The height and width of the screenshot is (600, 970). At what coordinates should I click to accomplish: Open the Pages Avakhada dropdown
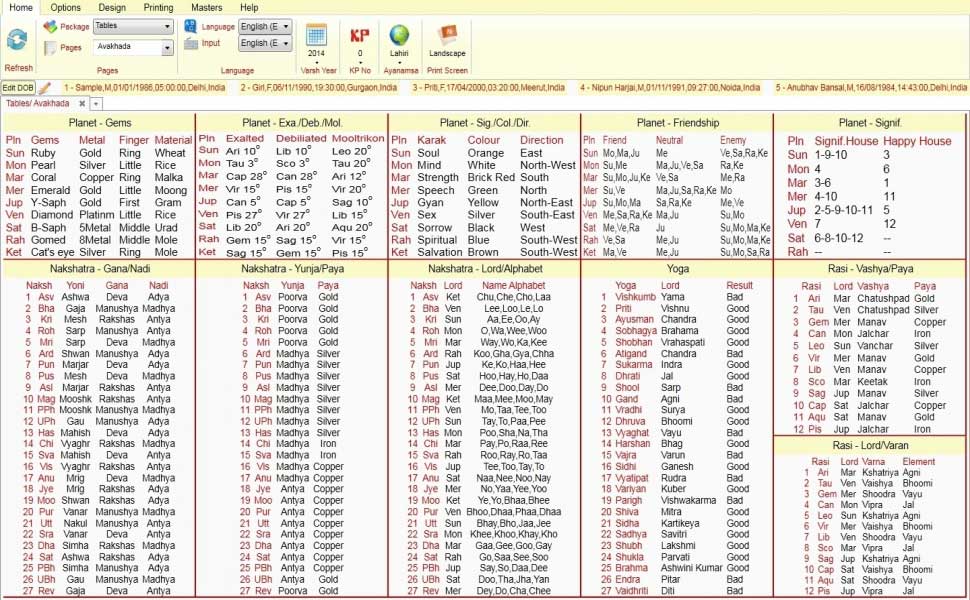point(166,47)
